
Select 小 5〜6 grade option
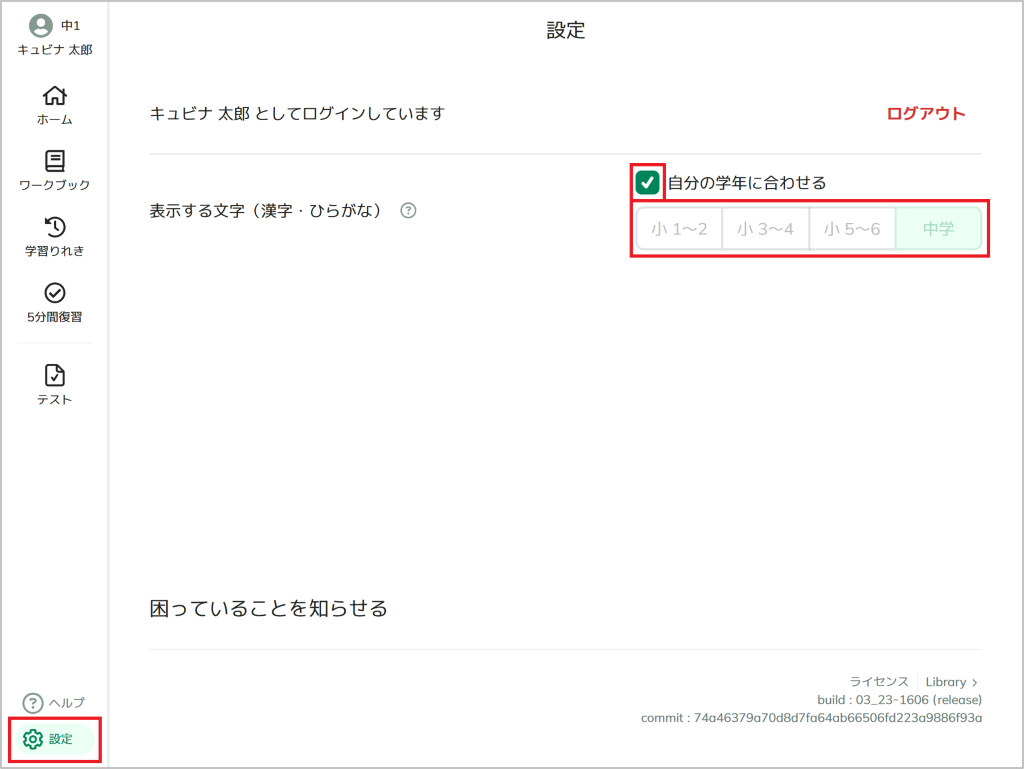[x=852, y=229]
